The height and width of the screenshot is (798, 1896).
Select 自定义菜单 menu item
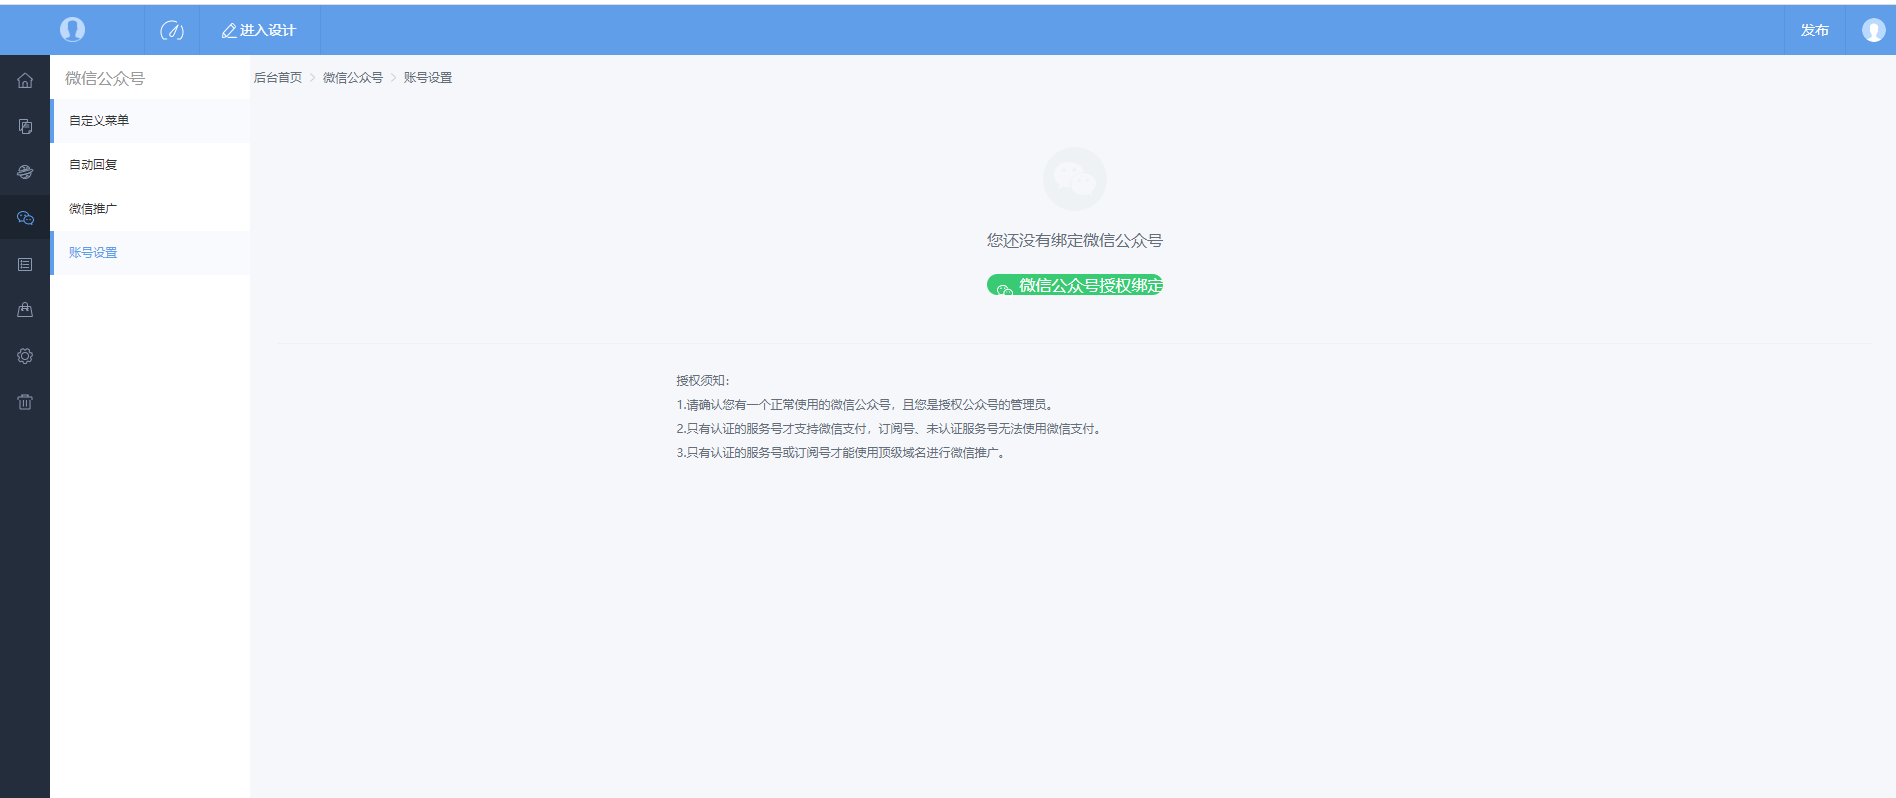(150, 120)
